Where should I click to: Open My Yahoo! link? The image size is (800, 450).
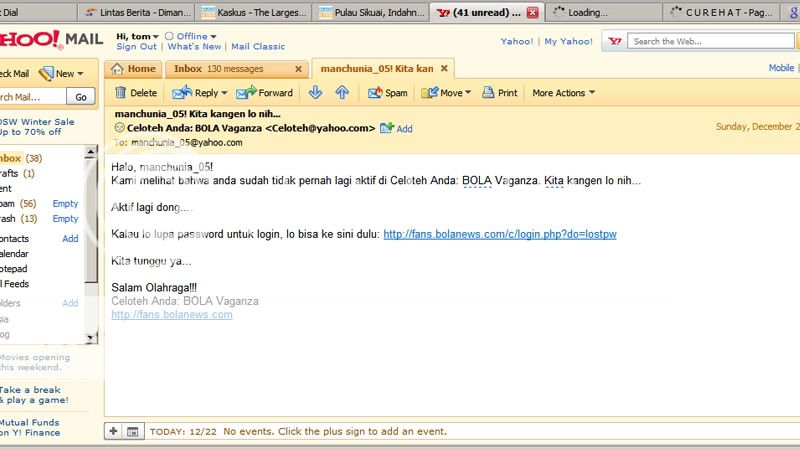pos(568,41)
